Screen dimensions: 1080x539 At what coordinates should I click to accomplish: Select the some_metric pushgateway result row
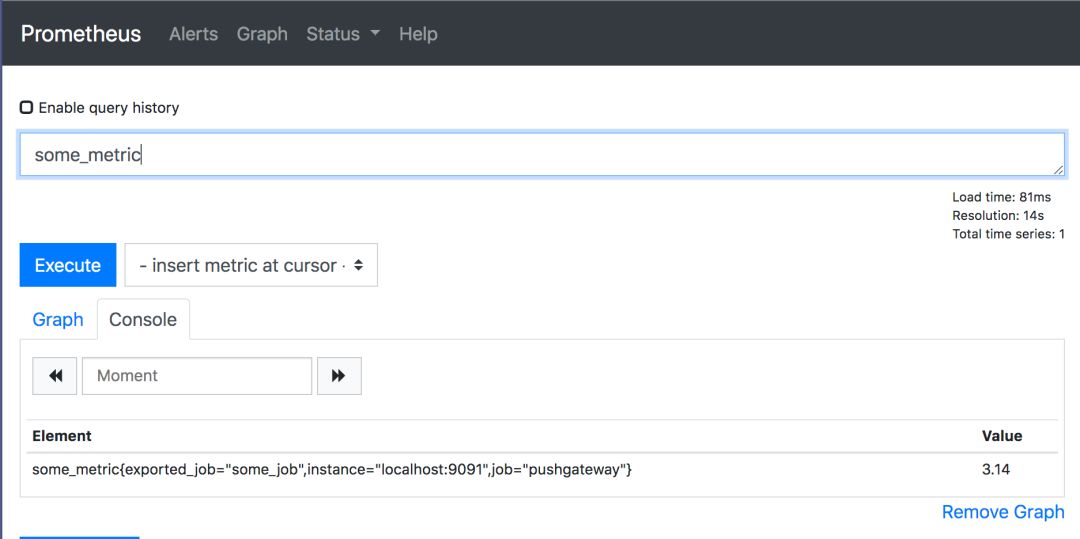point(332,469)
